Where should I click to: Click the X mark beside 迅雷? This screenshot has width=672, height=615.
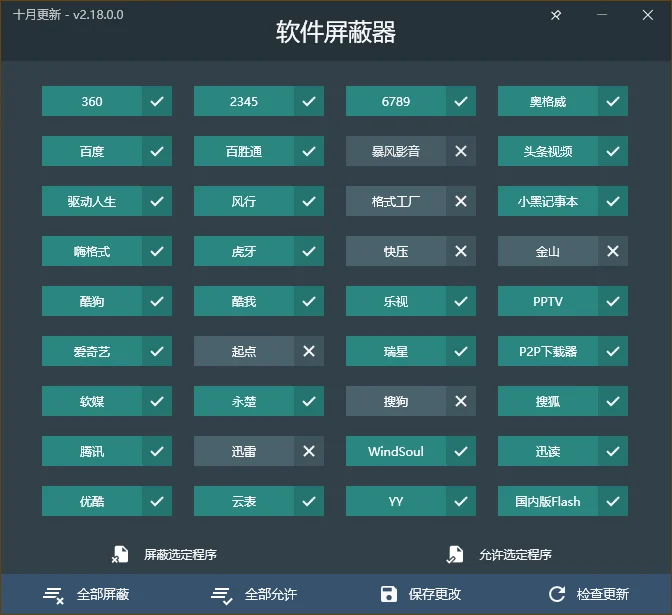pyautogui.click(x=309, y=451)
